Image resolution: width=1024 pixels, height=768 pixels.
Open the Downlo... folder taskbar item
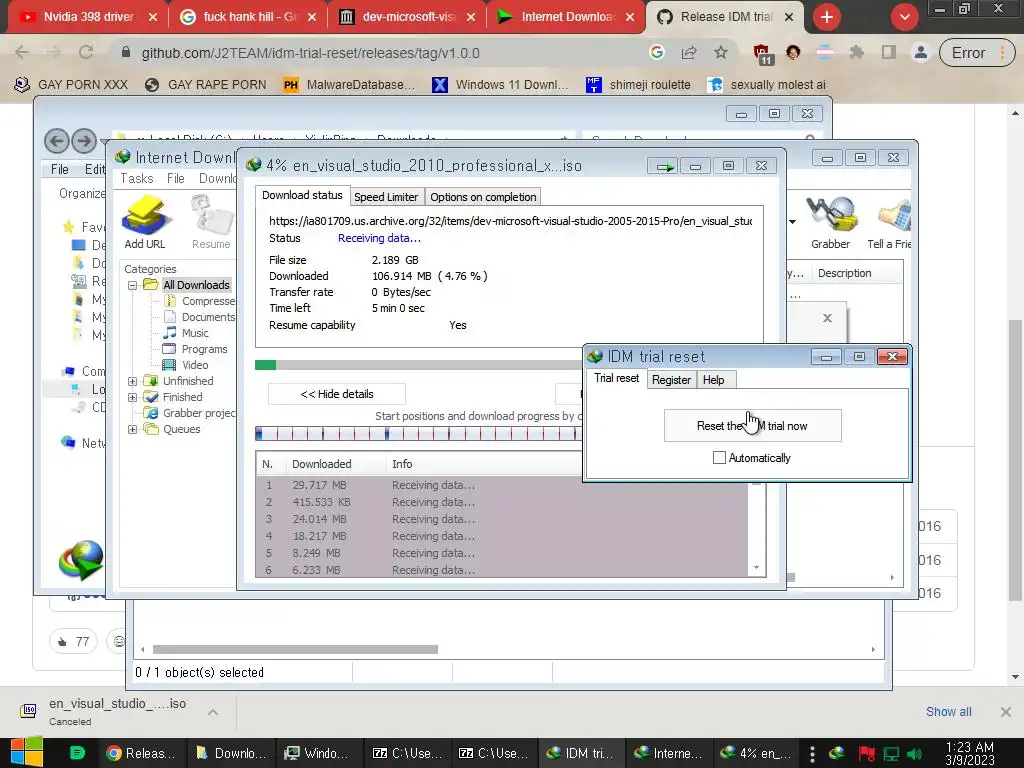click(x=231, y=753)
